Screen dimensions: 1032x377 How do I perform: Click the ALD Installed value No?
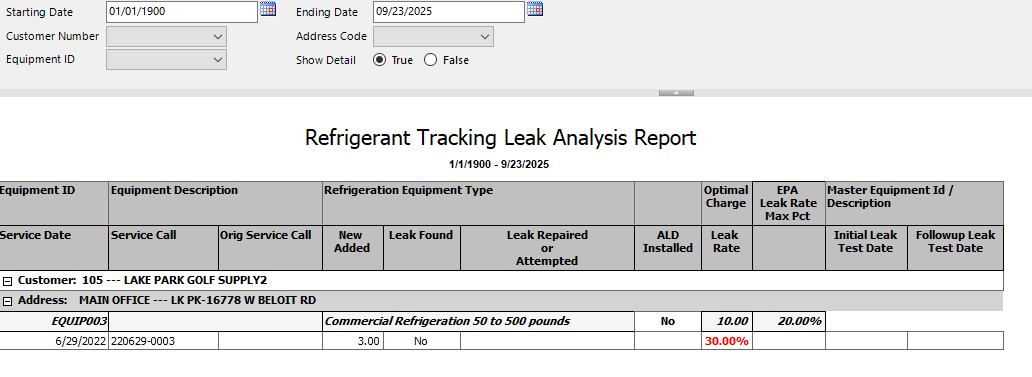(x=667, y=321)
